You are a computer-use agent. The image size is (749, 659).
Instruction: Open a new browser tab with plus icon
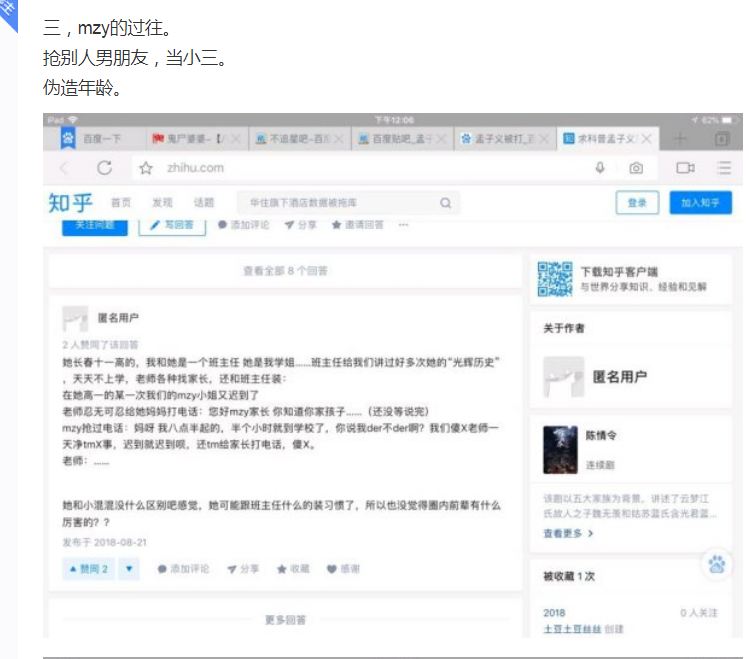click(x=680, y=139)
